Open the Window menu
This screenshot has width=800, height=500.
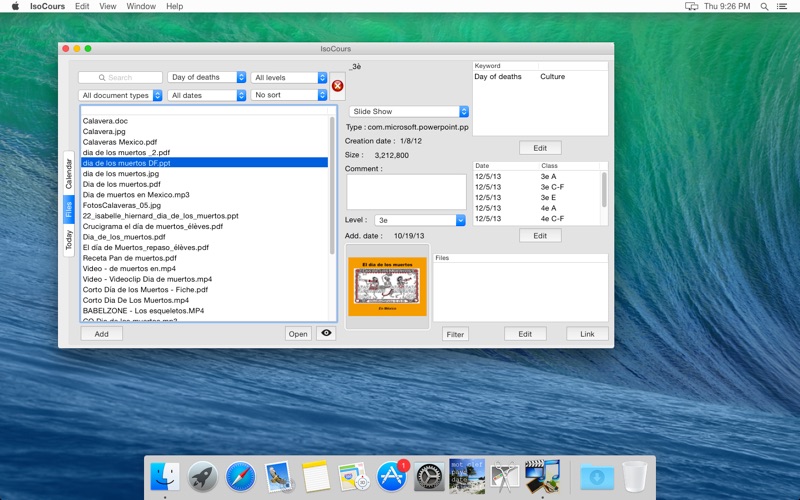141,6
